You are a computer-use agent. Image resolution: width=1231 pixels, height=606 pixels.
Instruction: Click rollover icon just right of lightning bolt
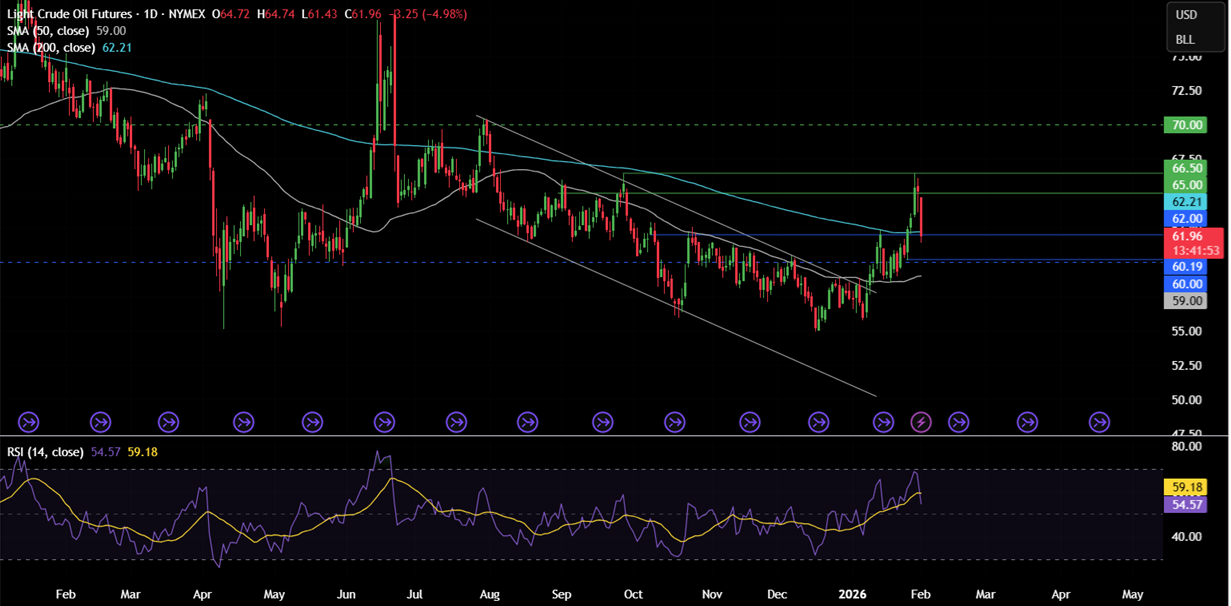click(x=957, y=422)
